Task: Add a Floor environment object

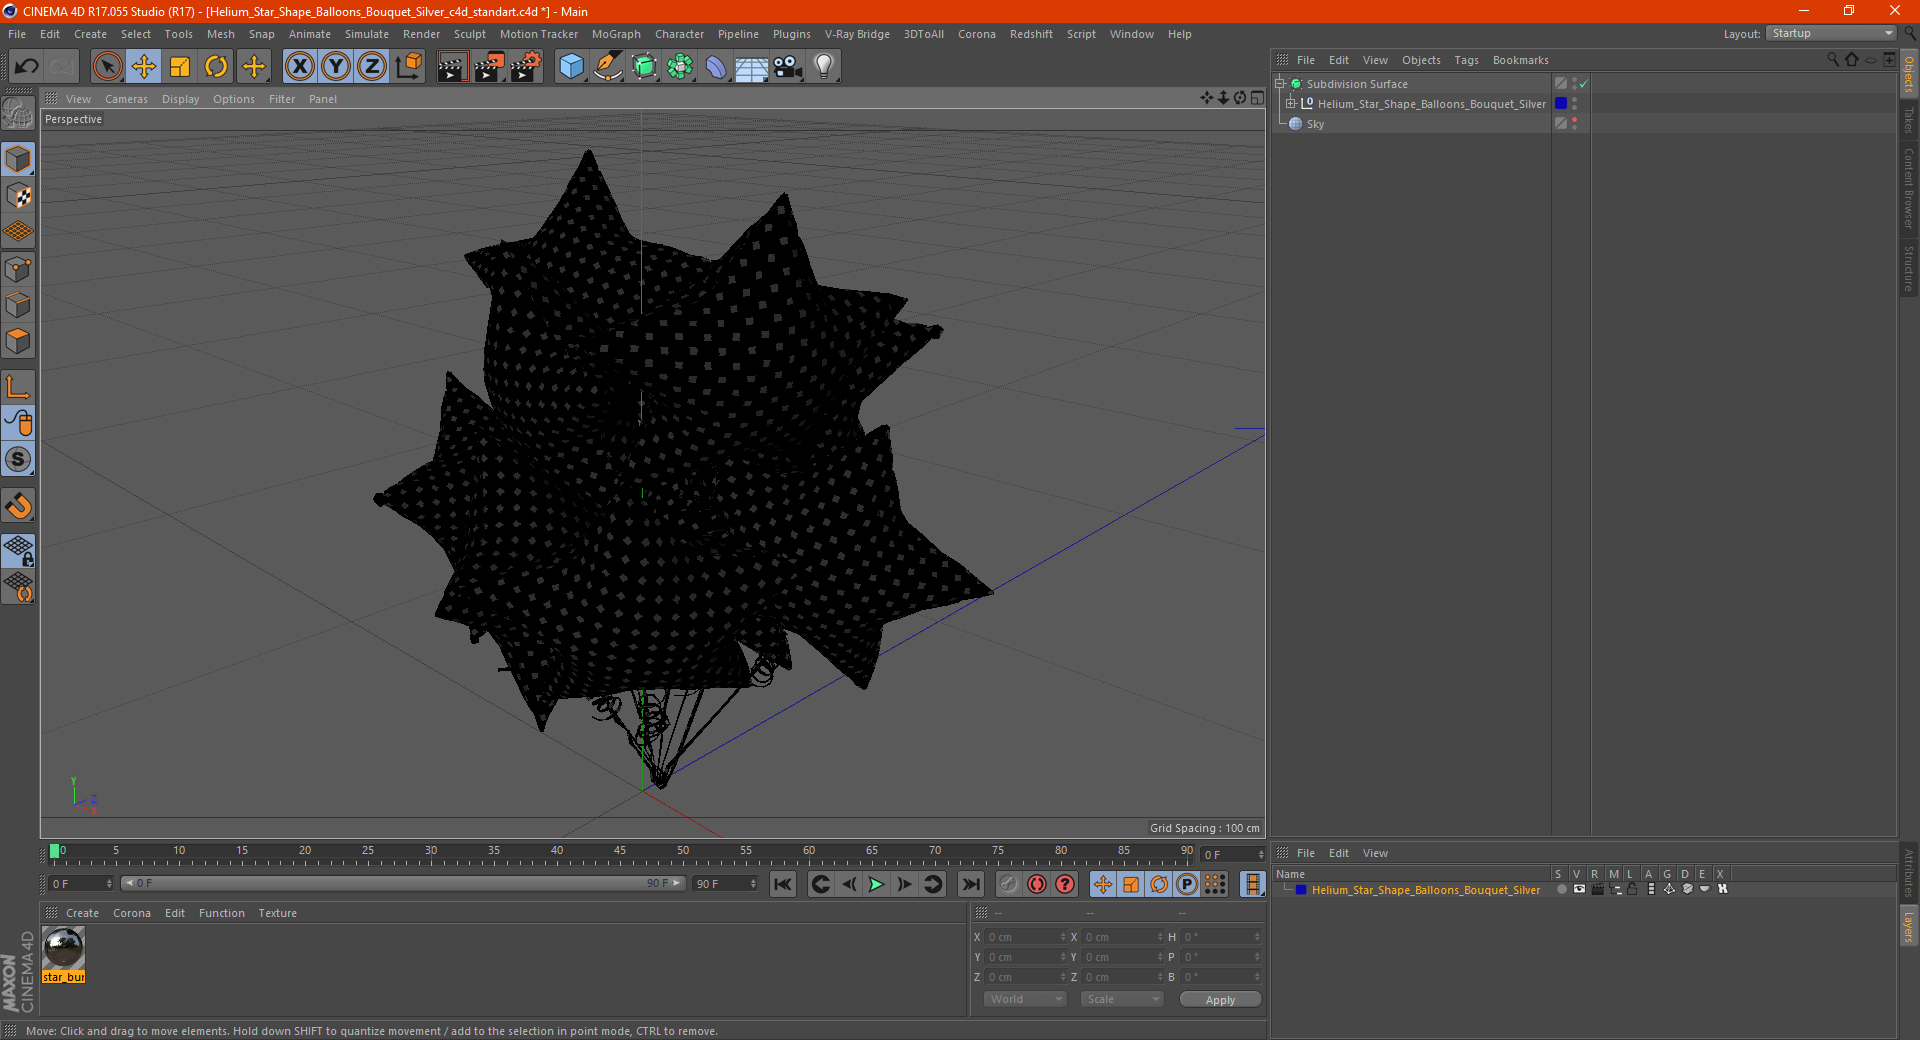Action: click(x=752, y=67)
